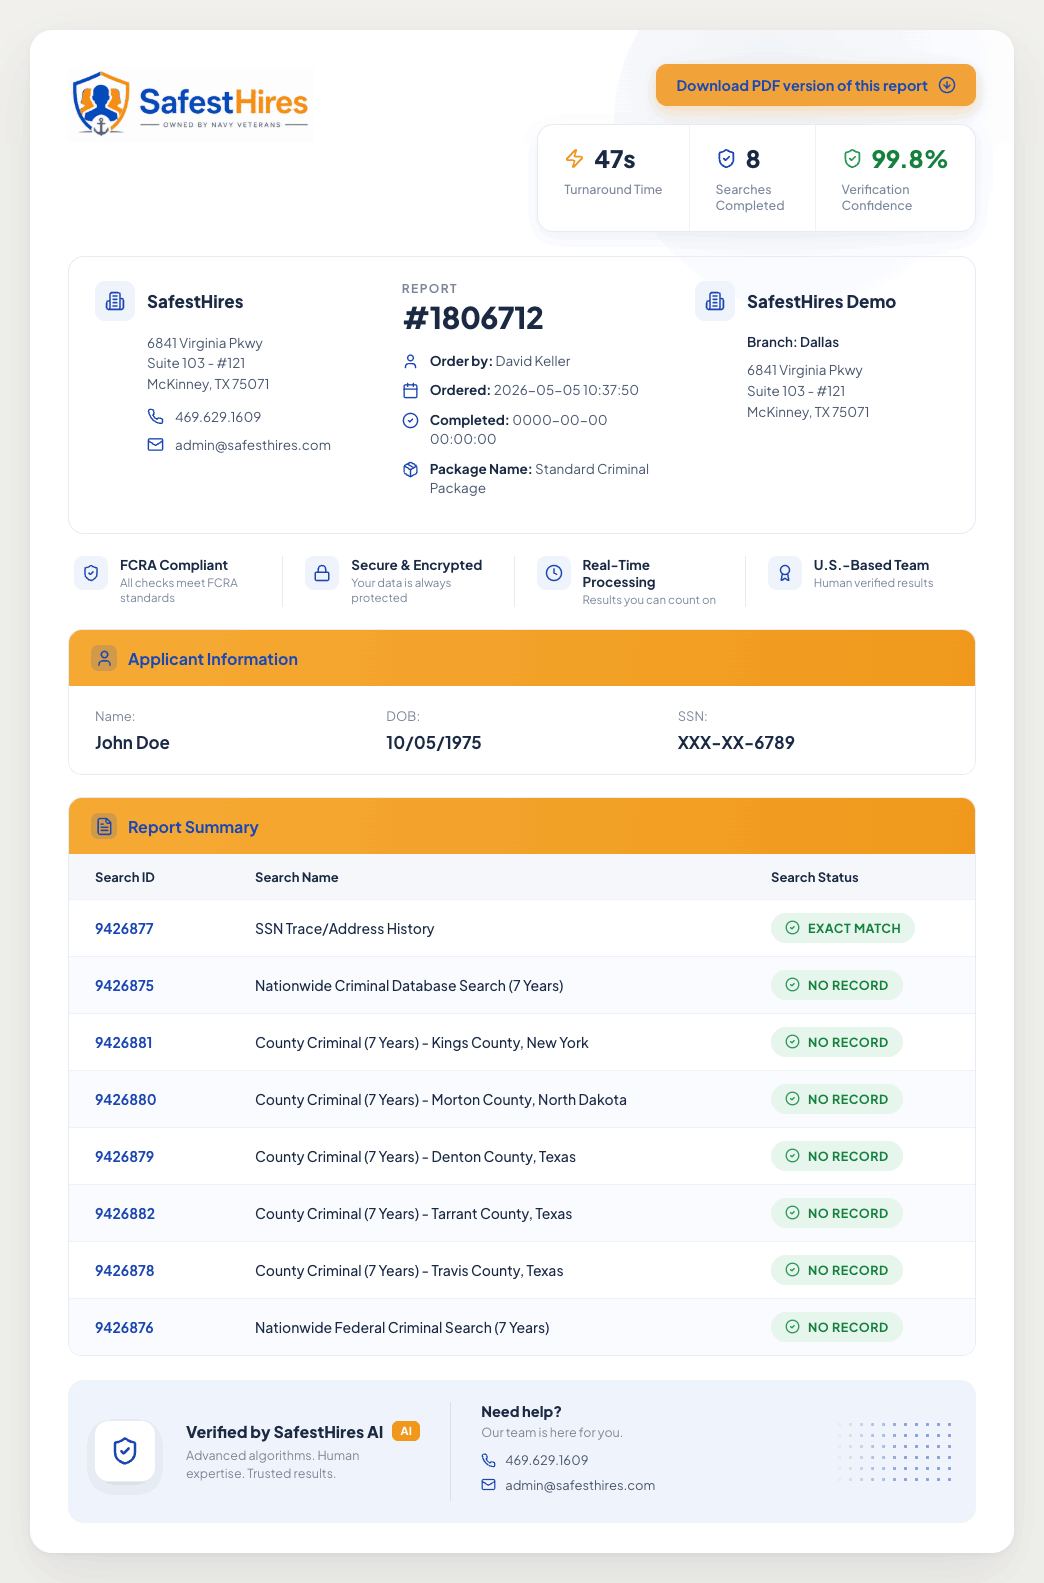1044x1583 pixels.
Task: Click the orange AI badge
Action: point(406,1431)
